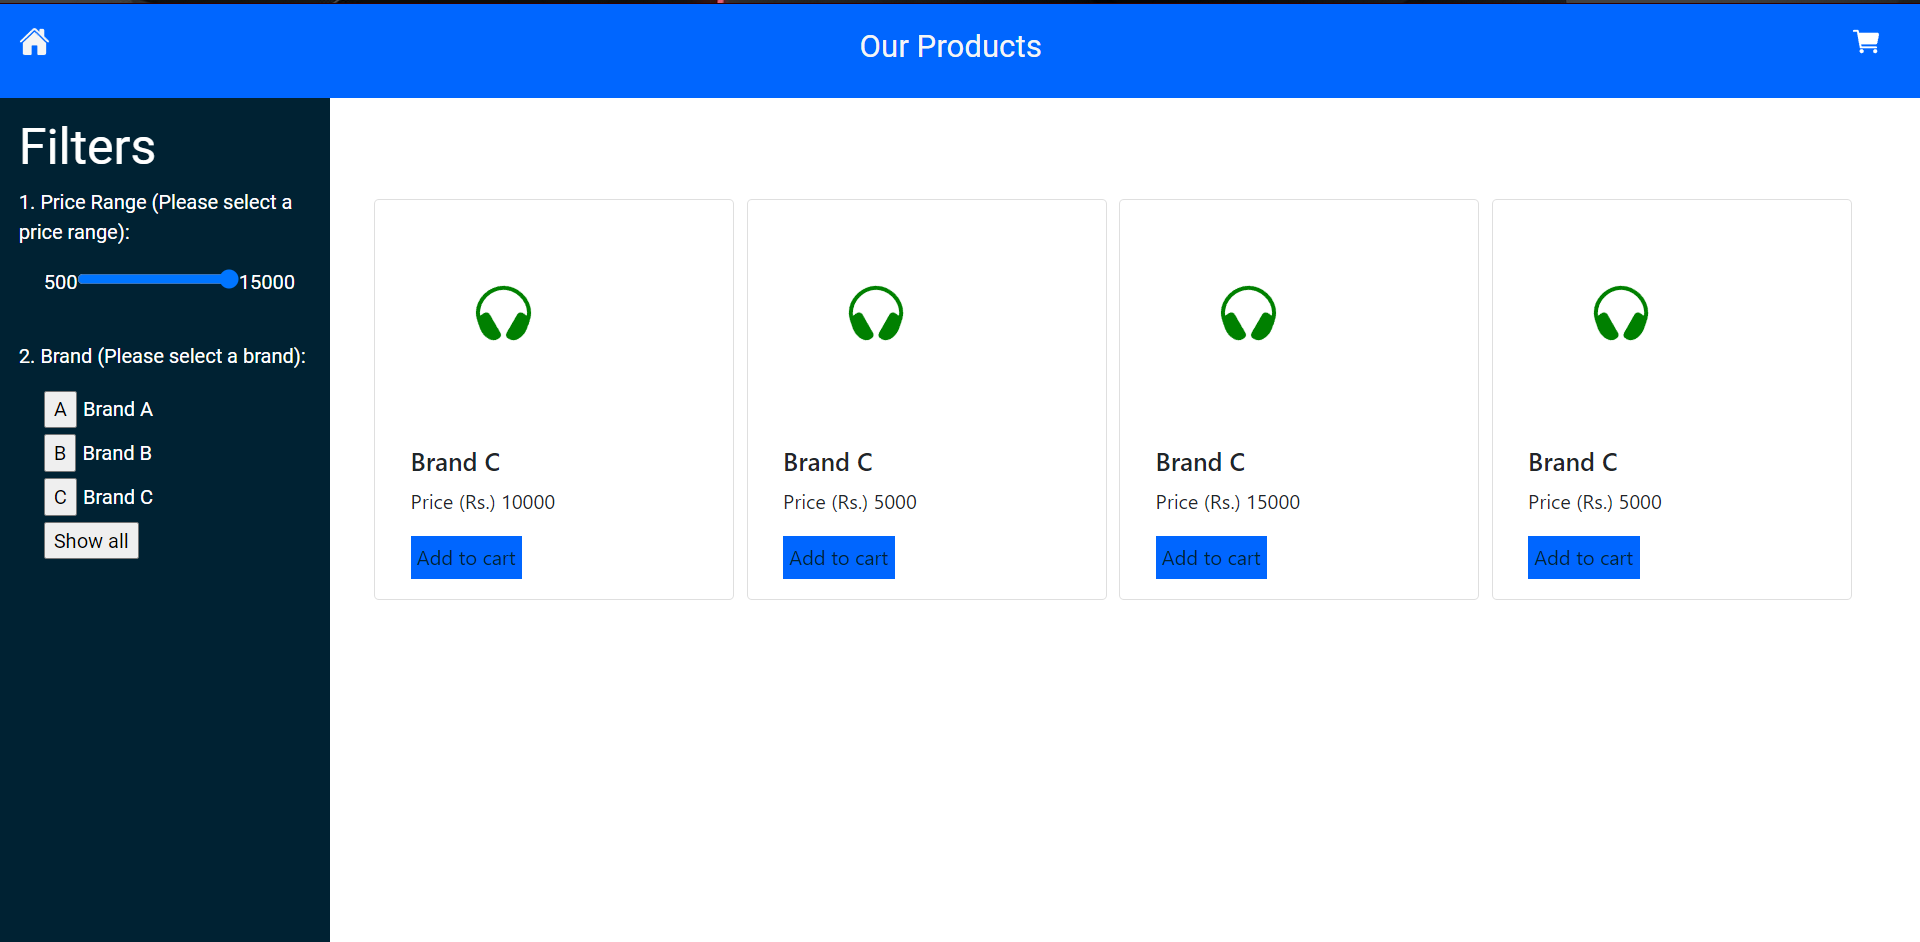The width and height of the screenshot is (1920, 942).
Task: Click the Filters panel heading
Action: pos(86,146)
